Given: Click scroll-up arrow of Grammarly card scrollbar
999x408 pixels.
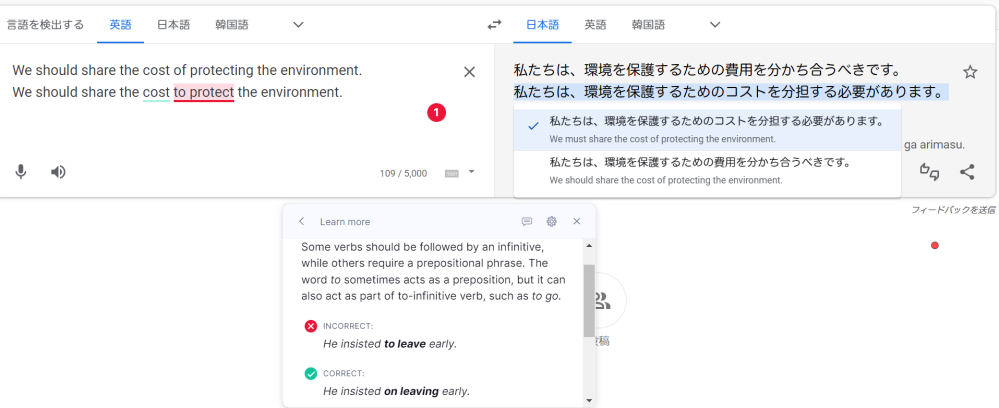Looking at the screenshot, I should (x=589, y=246).
